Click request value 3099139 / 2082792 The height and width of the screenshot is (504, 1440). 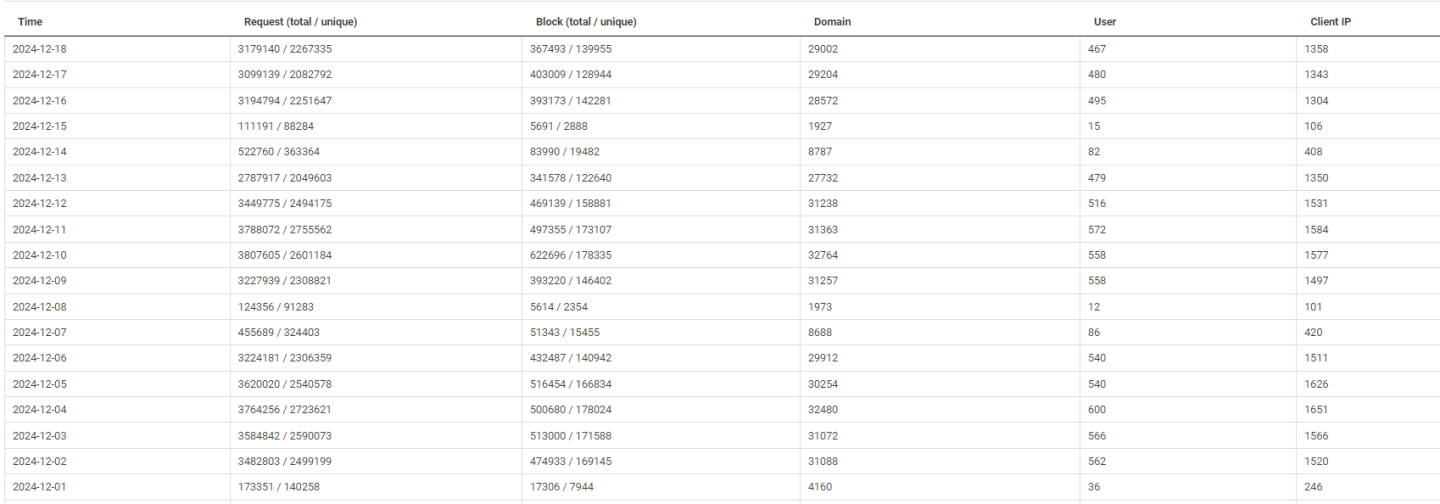tap(286, 75)
